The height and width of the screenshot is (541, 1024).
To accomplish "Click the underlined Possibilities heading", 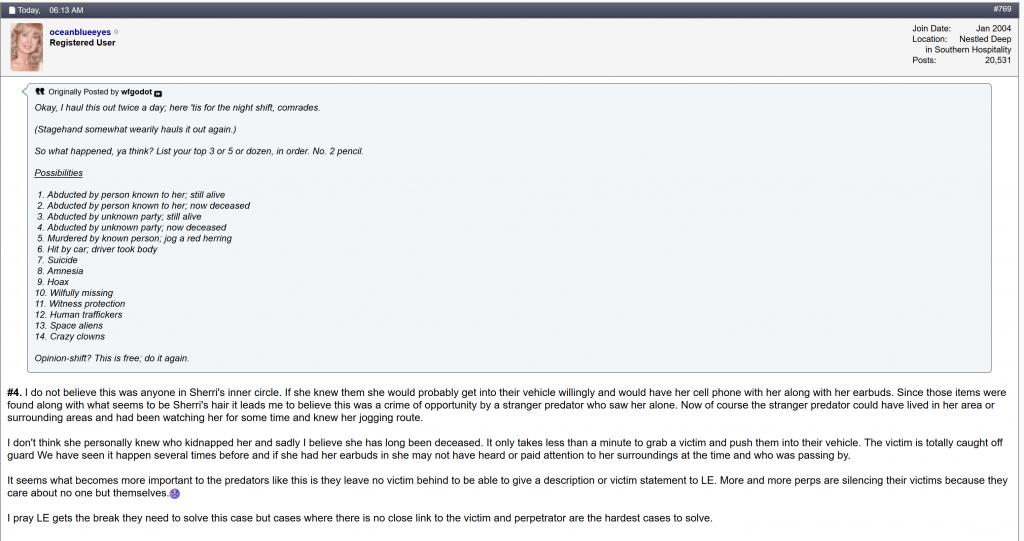I will [x=58, y=173].
